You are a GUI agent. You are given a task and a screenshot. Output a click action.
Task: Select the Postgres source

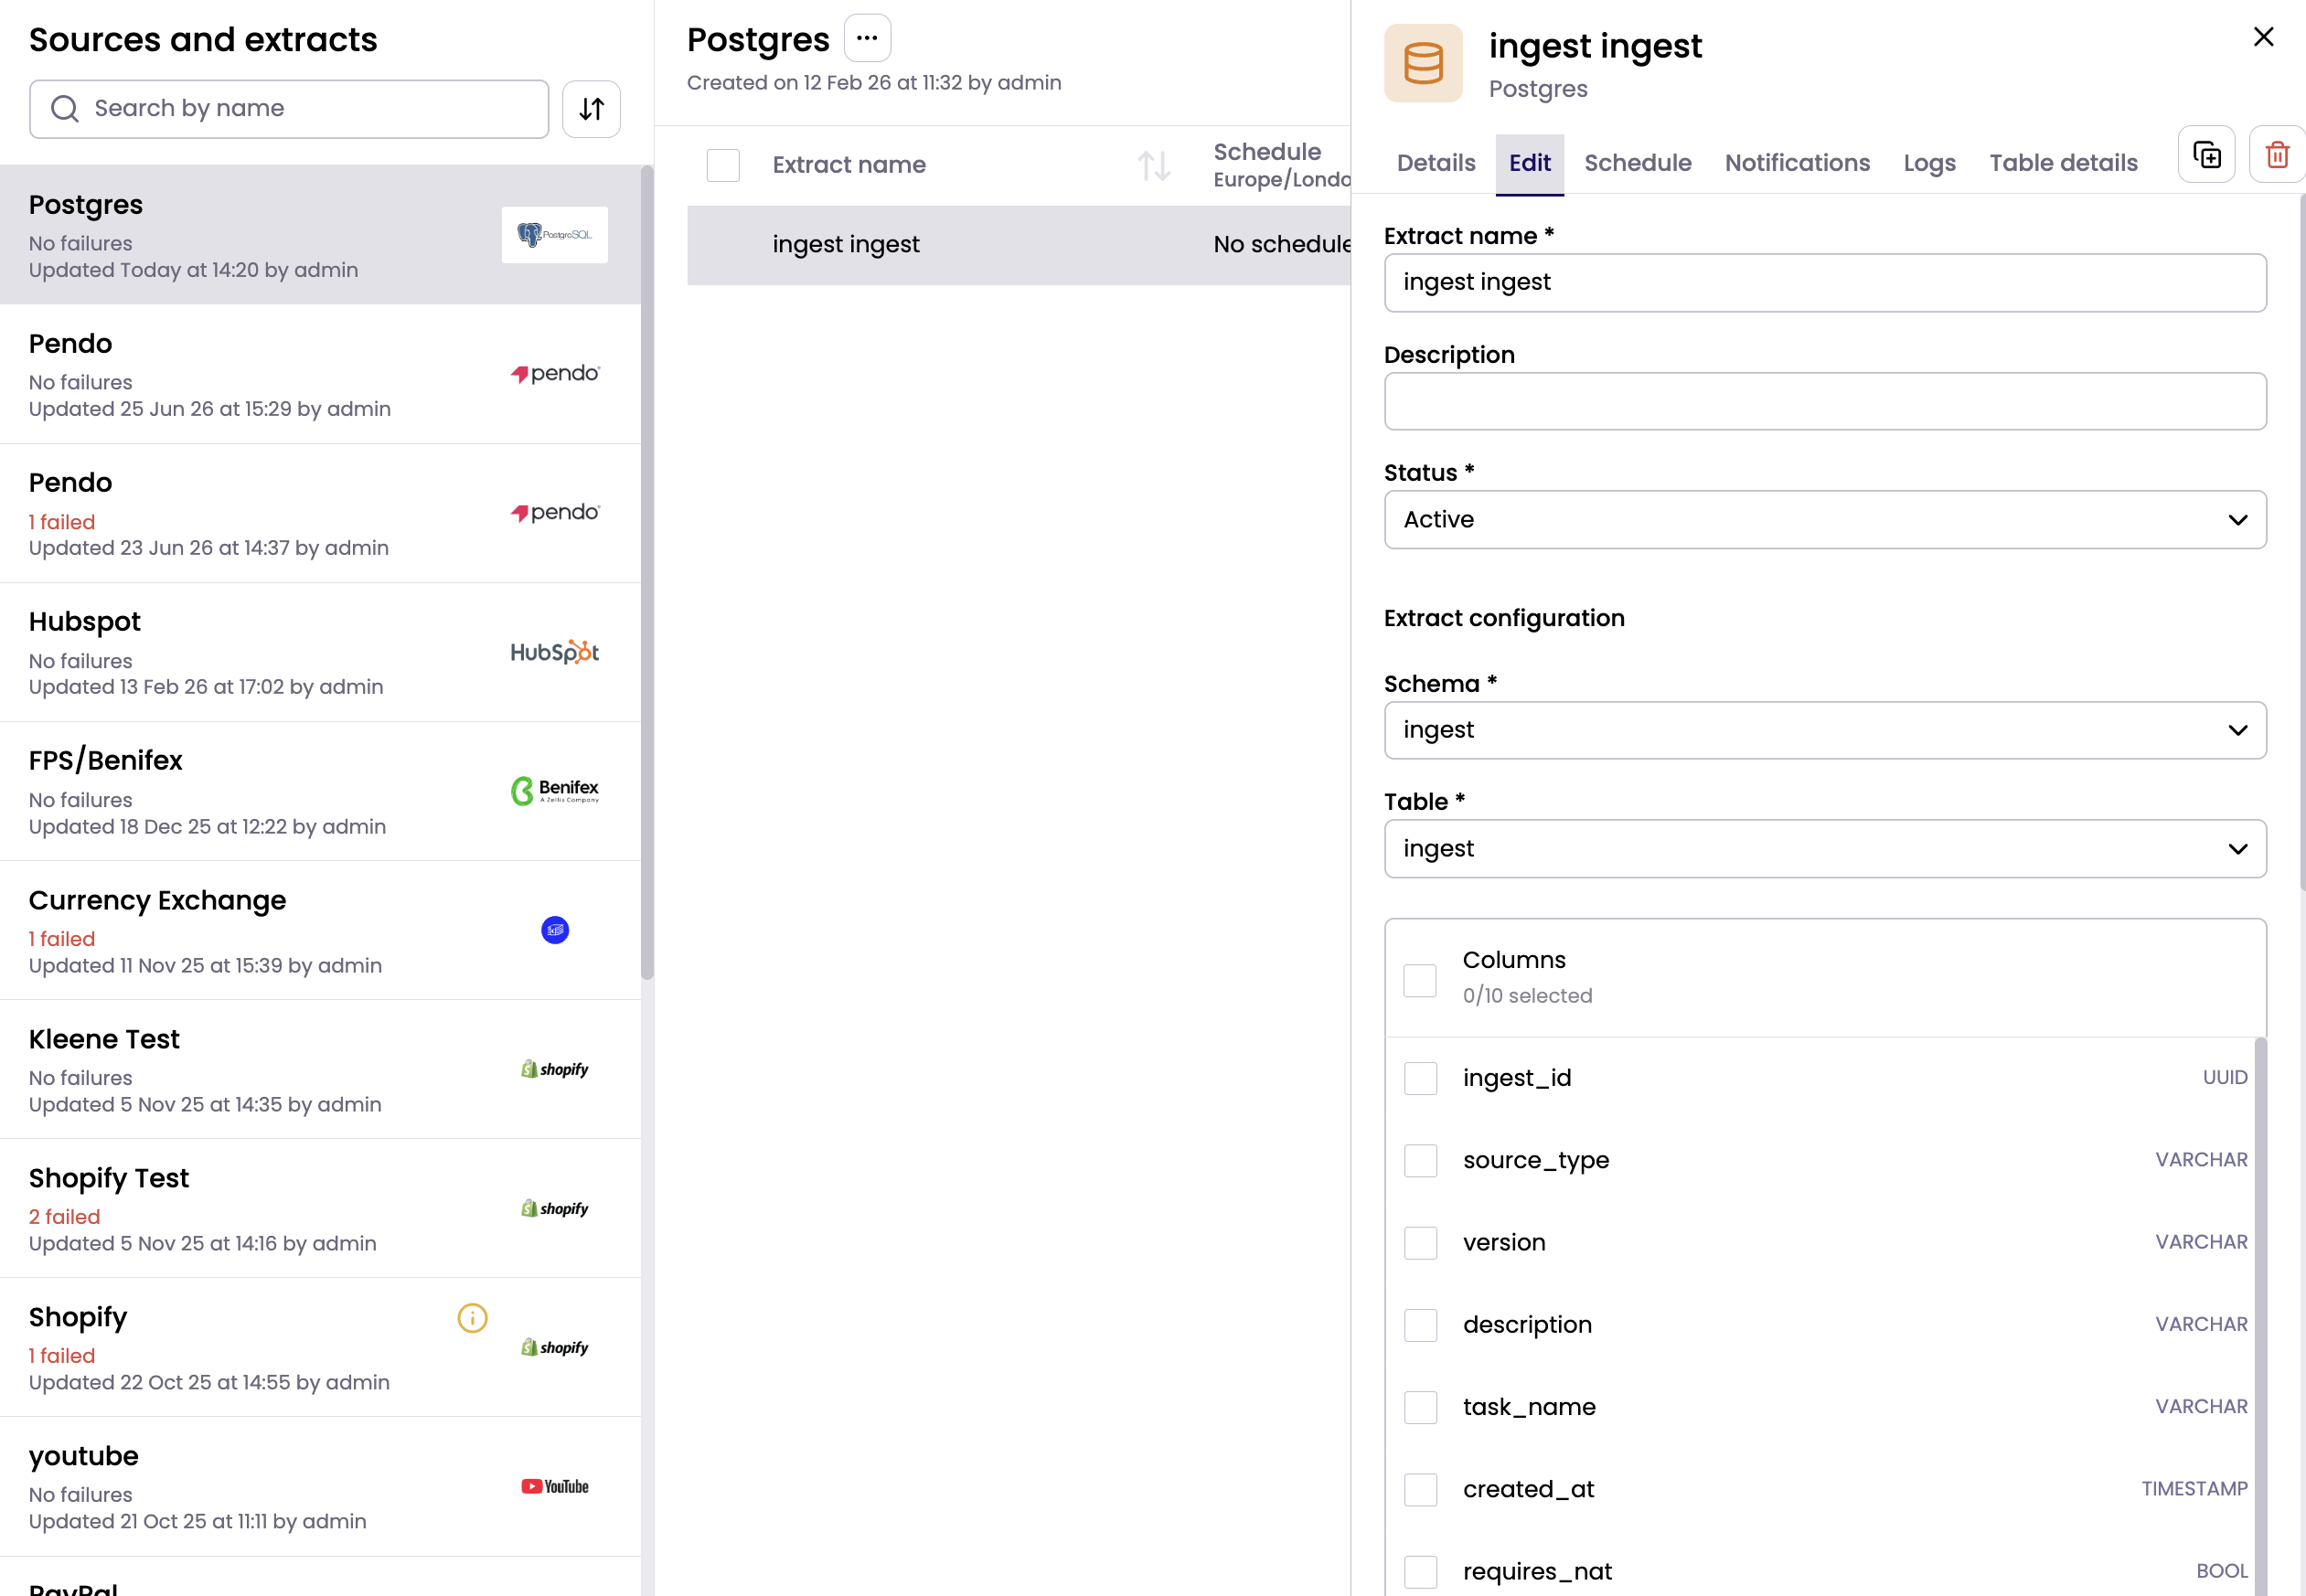pyautogui.click(x=320, y=235)
